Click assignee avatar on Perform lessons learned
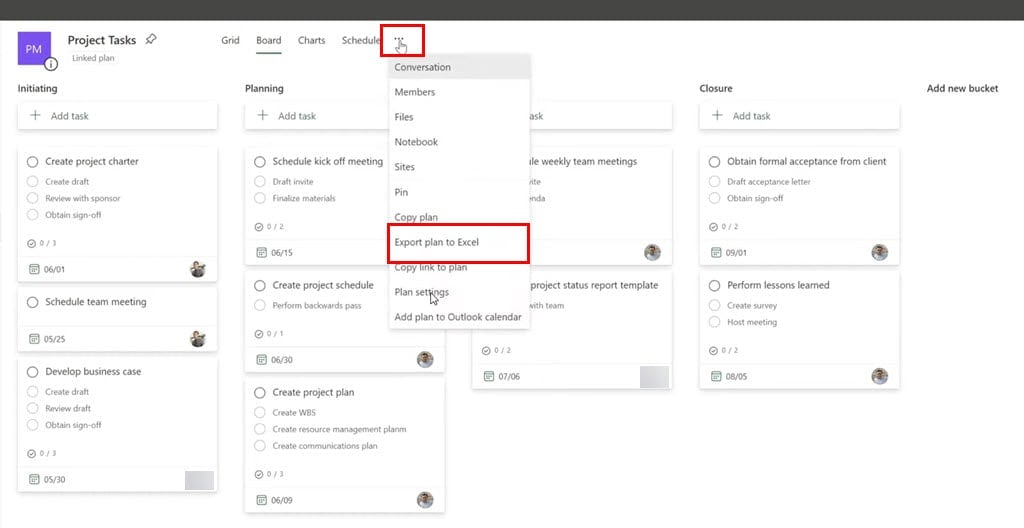This screenshot has height=528, width=1024. pyautogui.click(x=880, y=376)
